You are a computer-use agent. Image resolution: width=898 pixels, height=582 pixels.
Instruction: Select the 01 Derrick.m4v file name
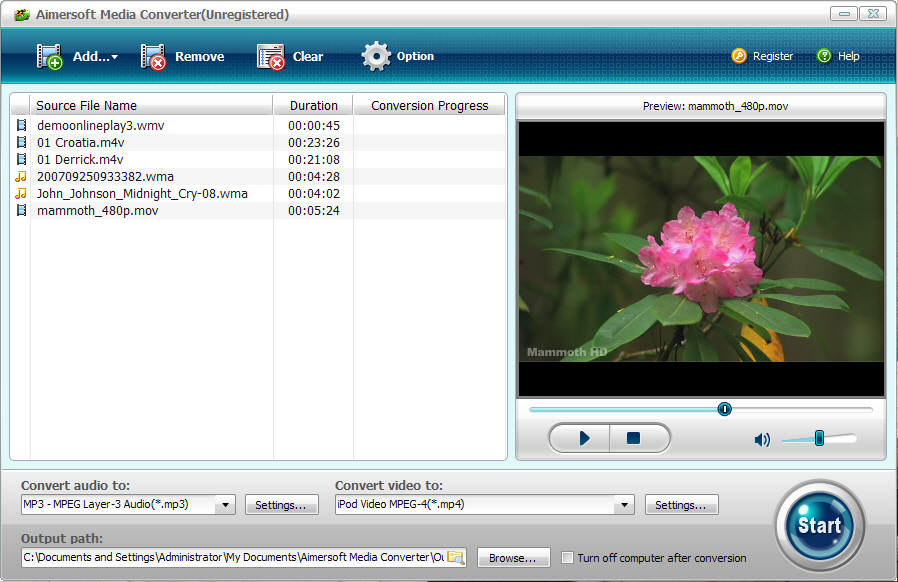[80, 160]
